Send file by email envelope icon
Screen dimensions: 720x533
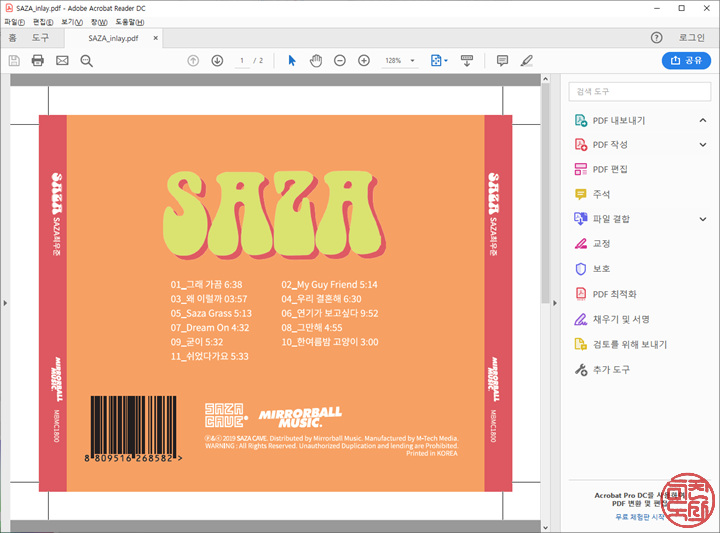pos(62,61)
